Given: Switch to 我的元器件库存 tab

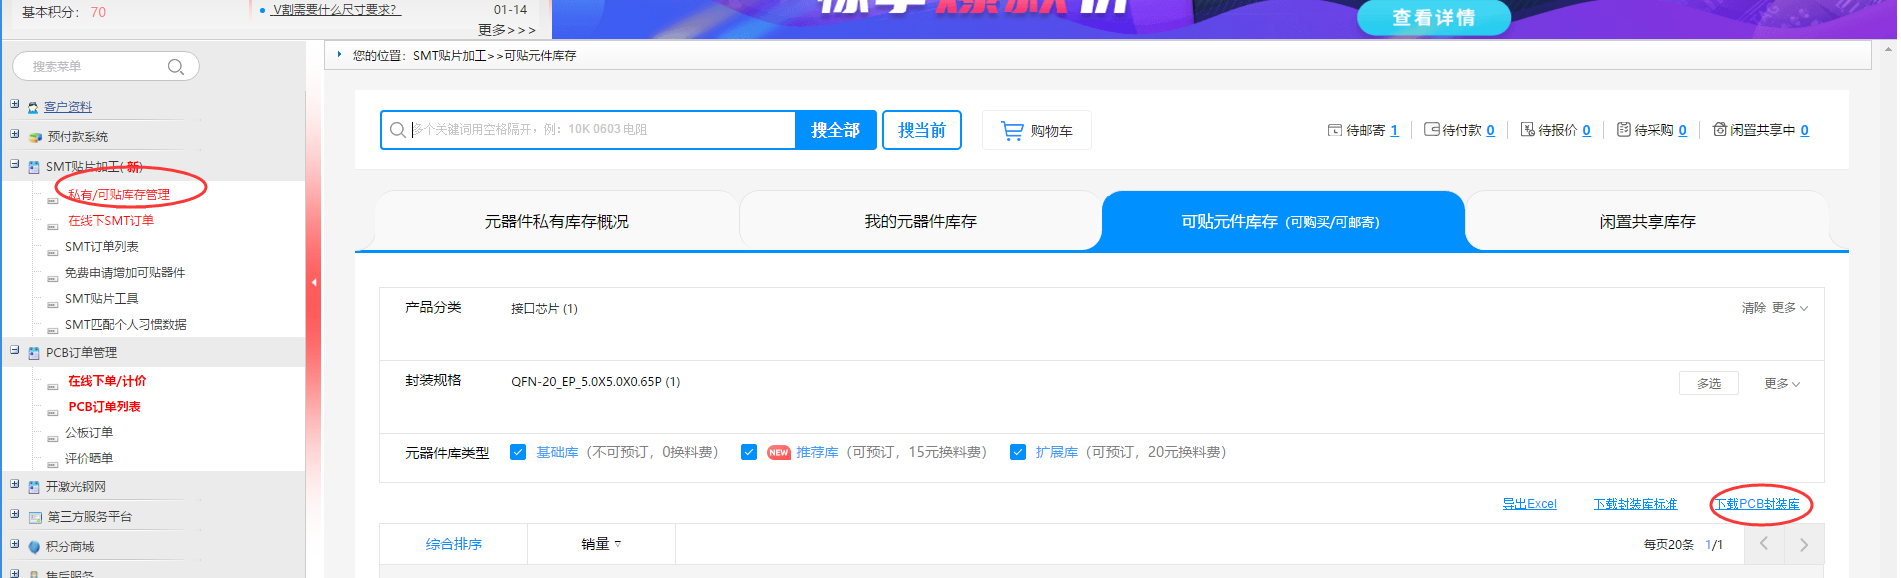Looking at the screenshot, I should [x=920, y=222].
